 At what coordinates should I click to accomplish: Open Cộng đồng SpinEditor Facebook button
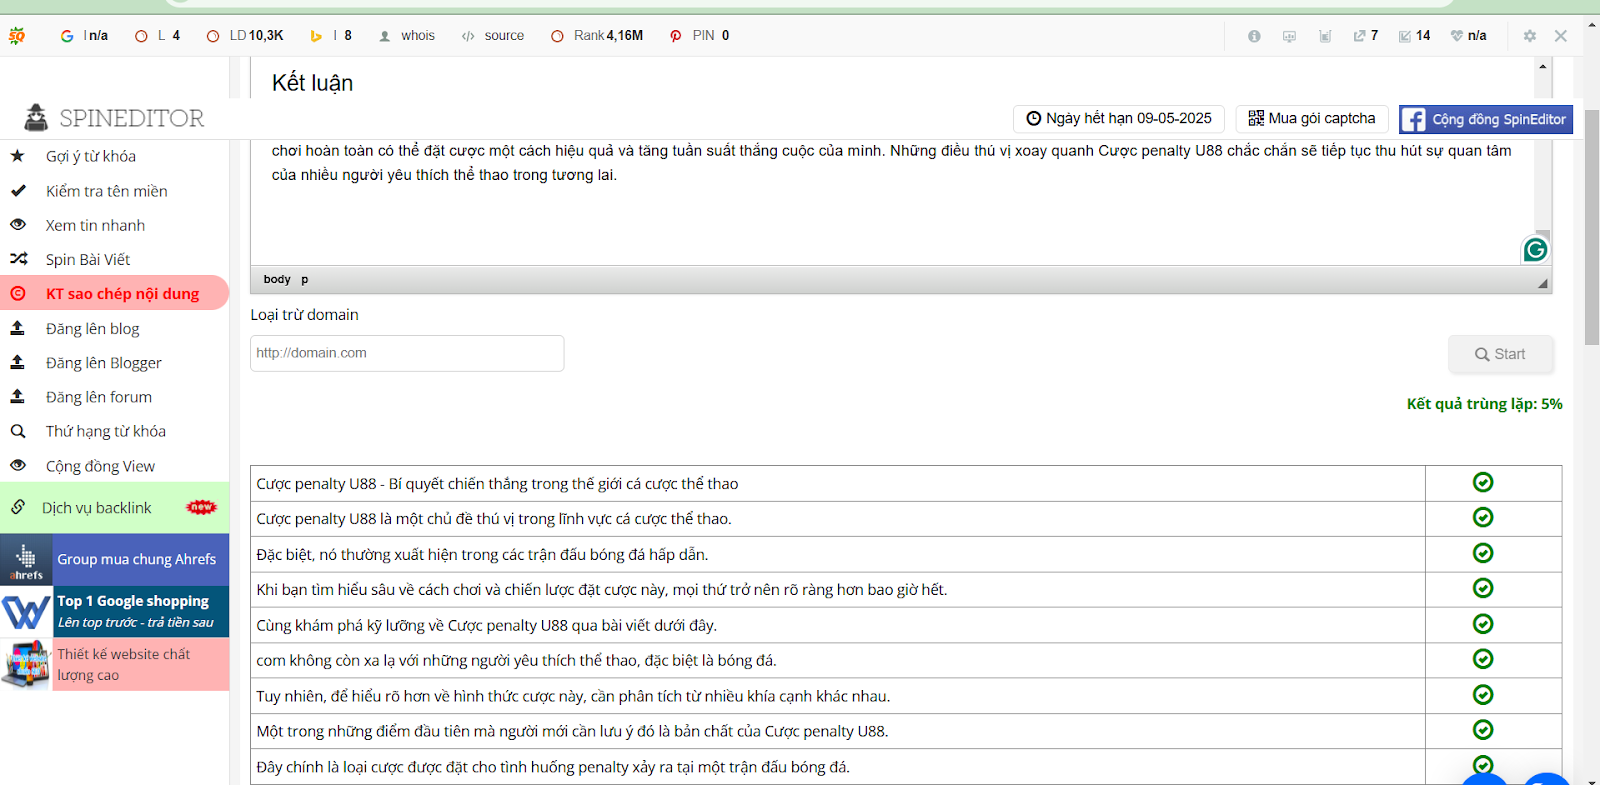tap(1485, 119)
